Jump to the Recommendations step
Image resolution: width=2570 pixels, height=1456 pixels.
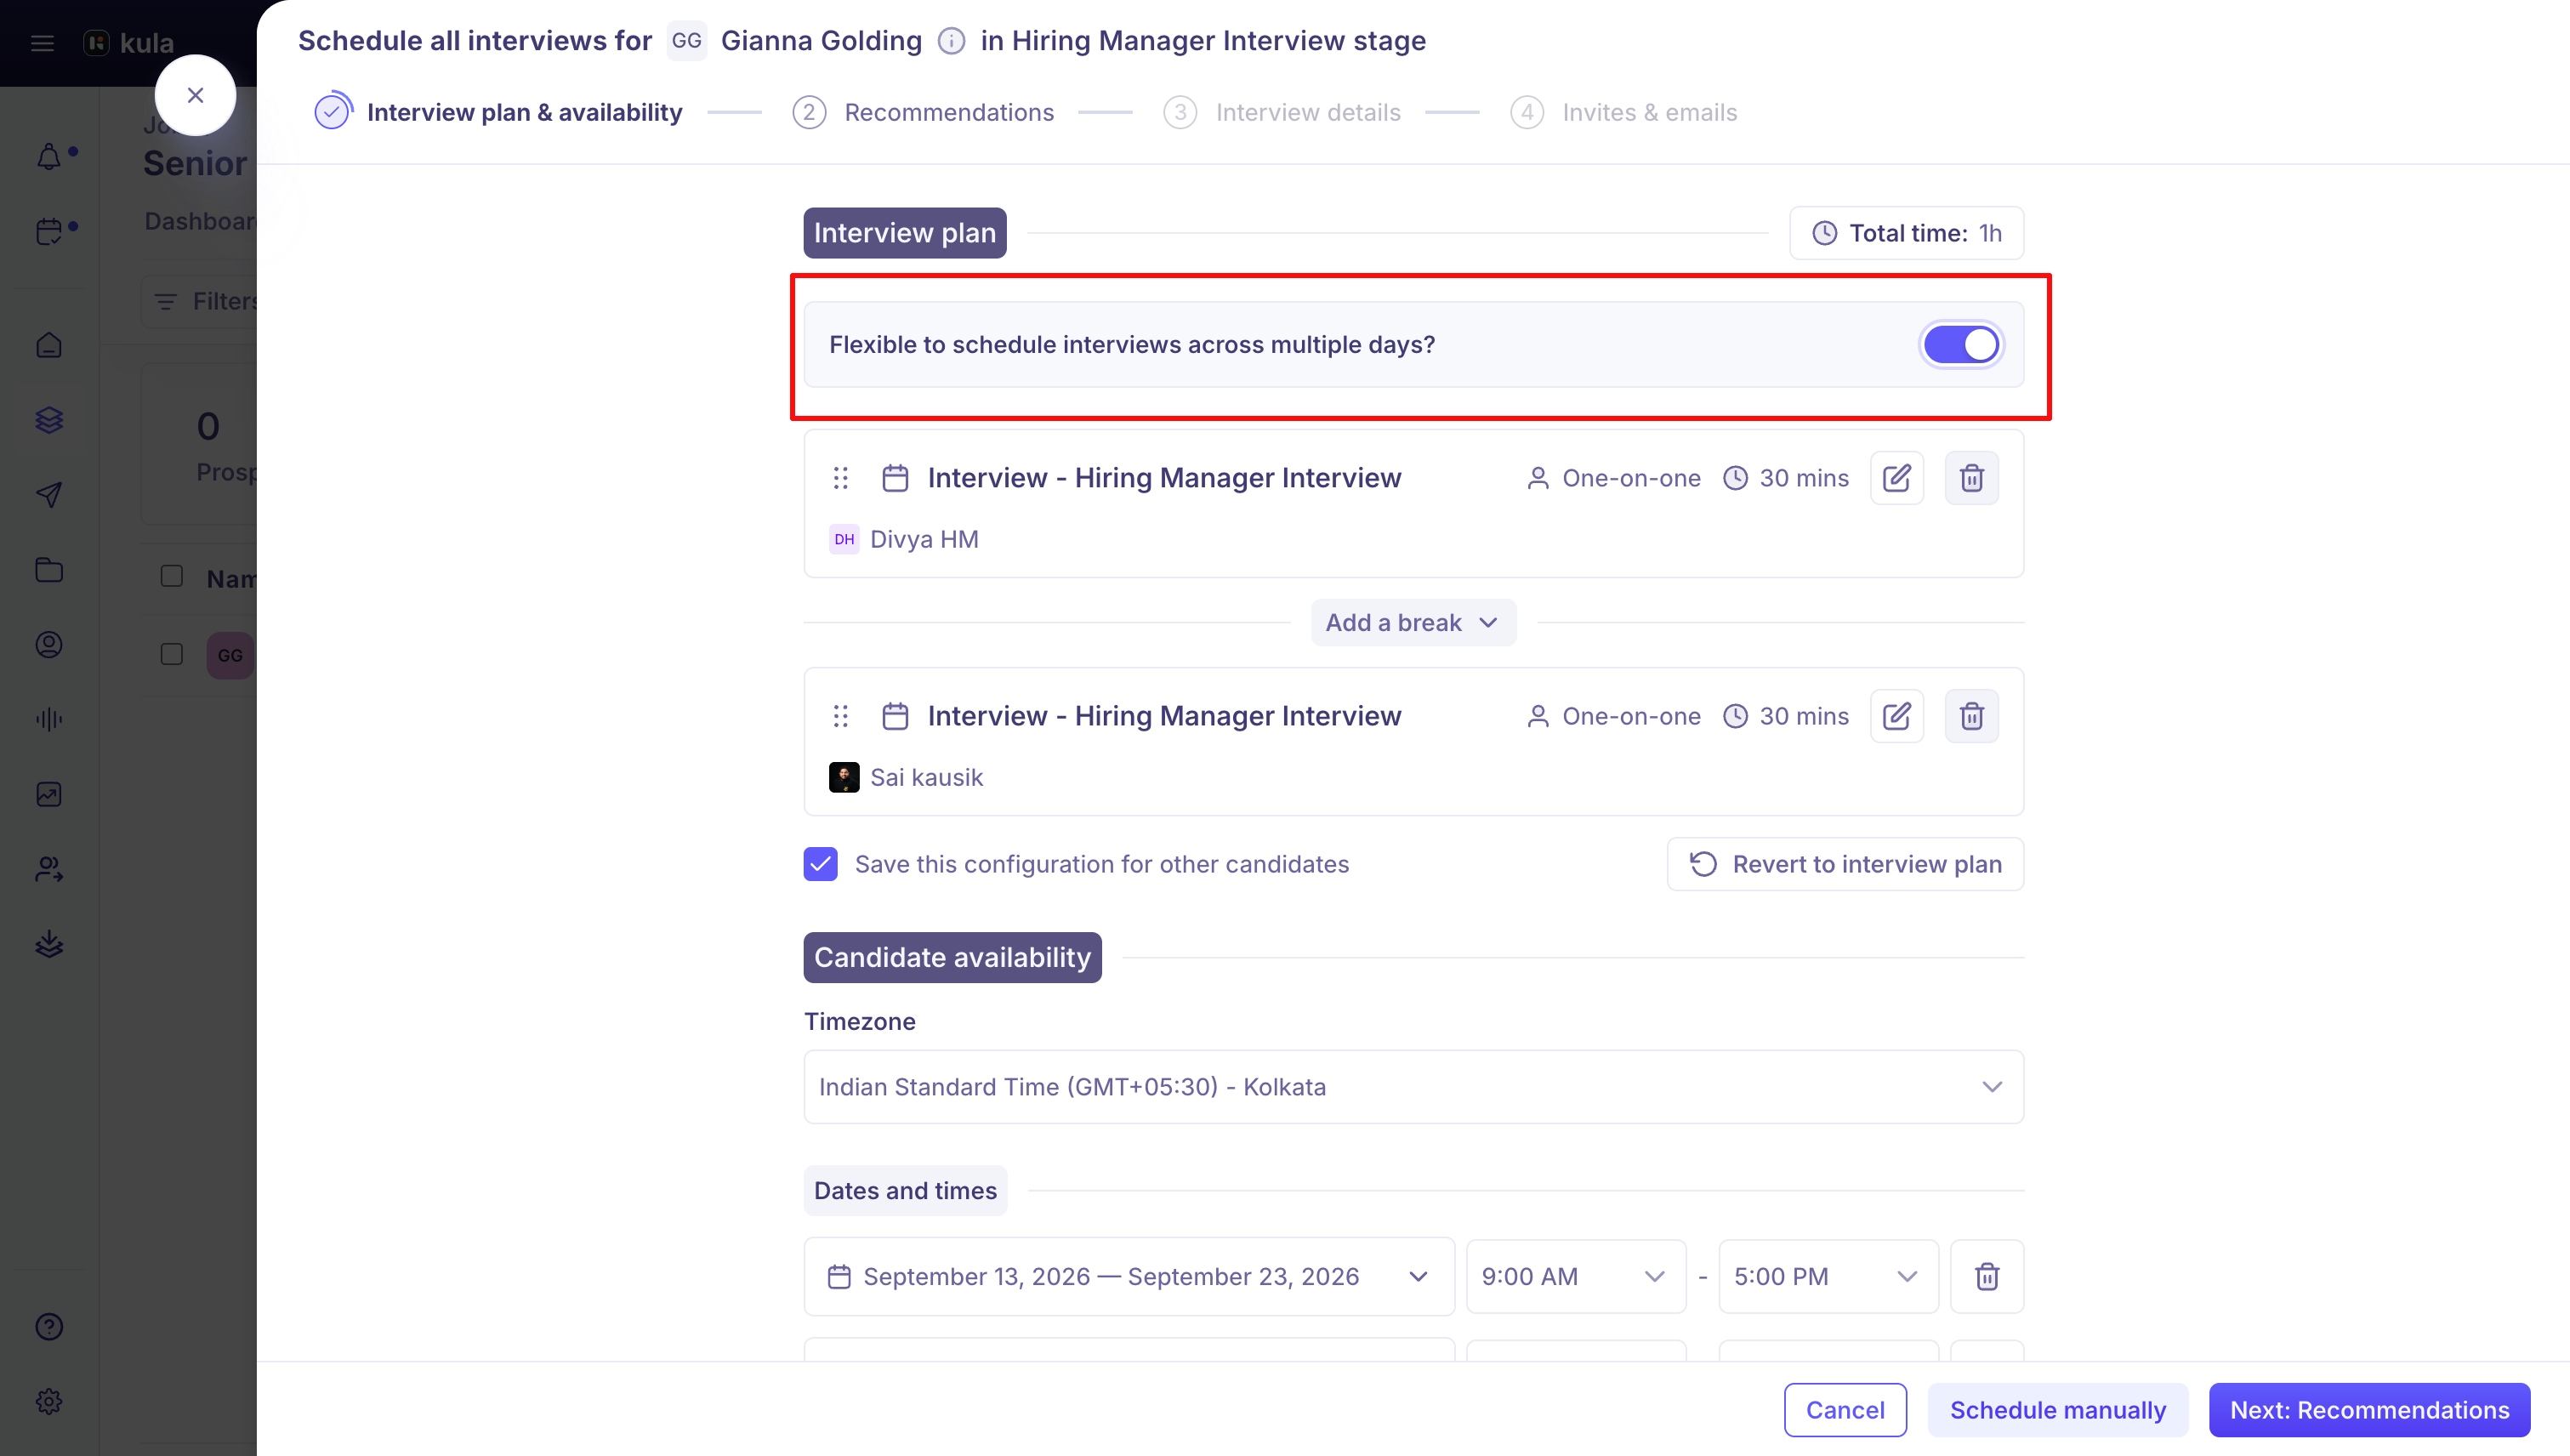coord(923,112)
